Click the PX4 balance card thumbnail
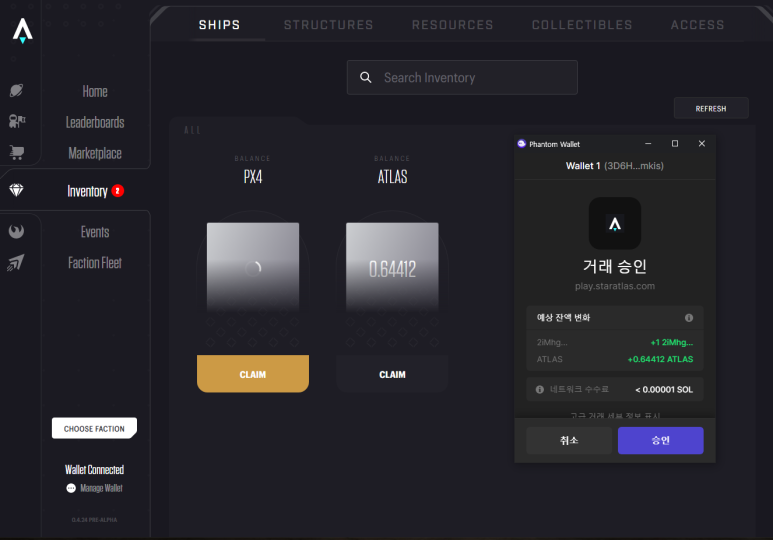Viewport: 773px width, 540px height. coord(253,267)
